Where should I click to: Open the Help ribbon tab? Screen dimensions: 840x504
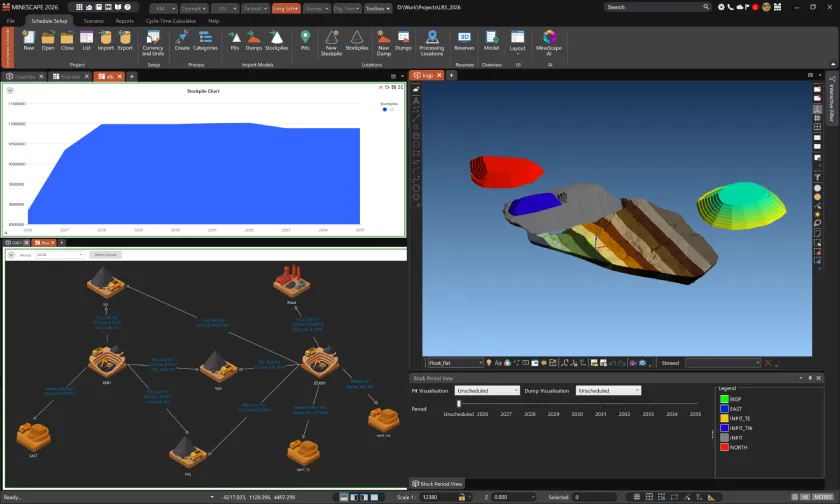pyautogui.click(x=214, y=21)
